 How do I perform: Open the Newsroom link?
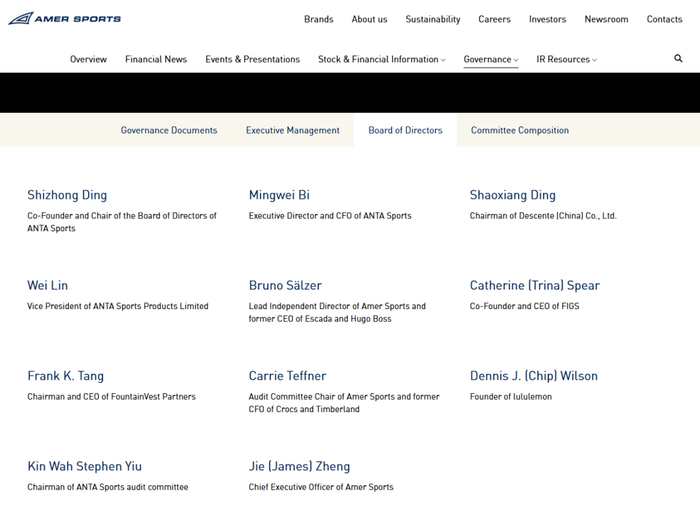(606, 19)
